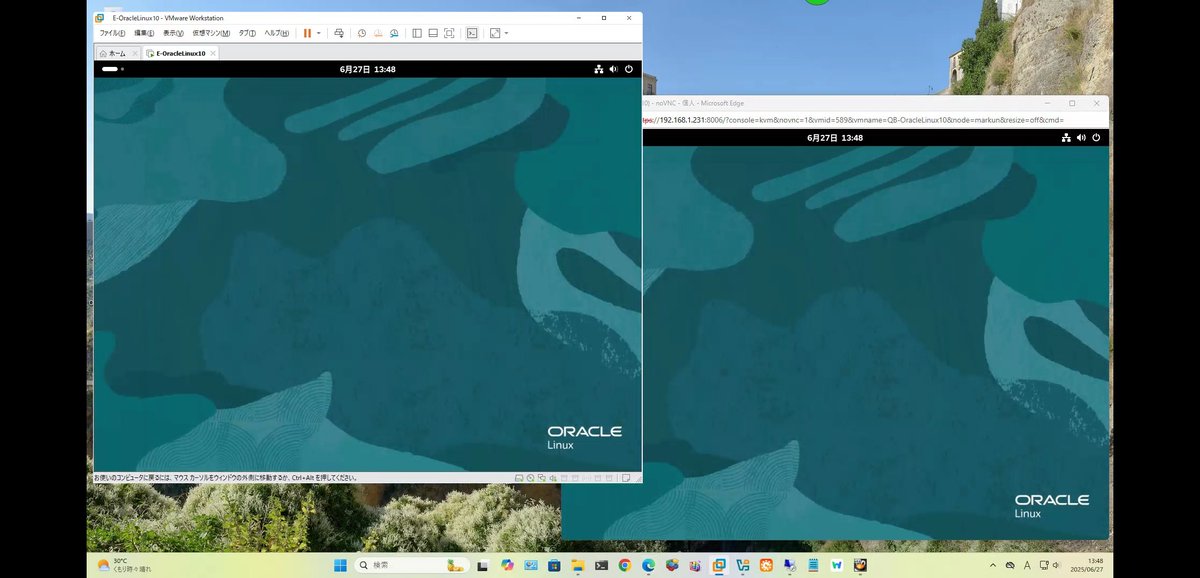Open the ヘルプ menu in VMware
This screenshot has width=1200, height=578.
(276, 33)
